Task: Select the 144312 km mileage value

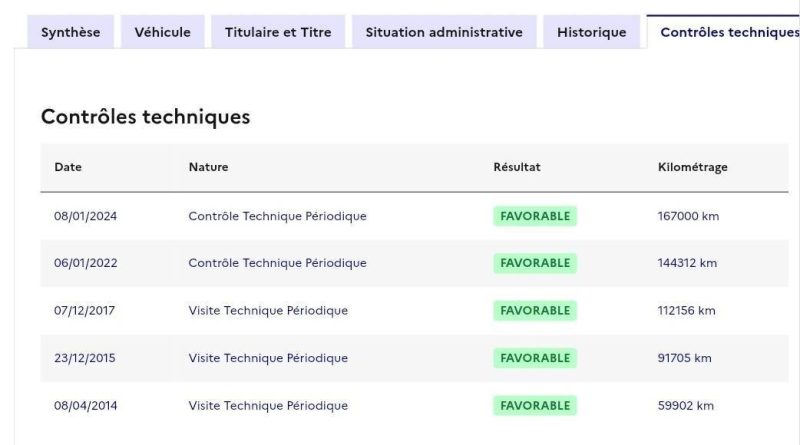Action: point(683,263)
